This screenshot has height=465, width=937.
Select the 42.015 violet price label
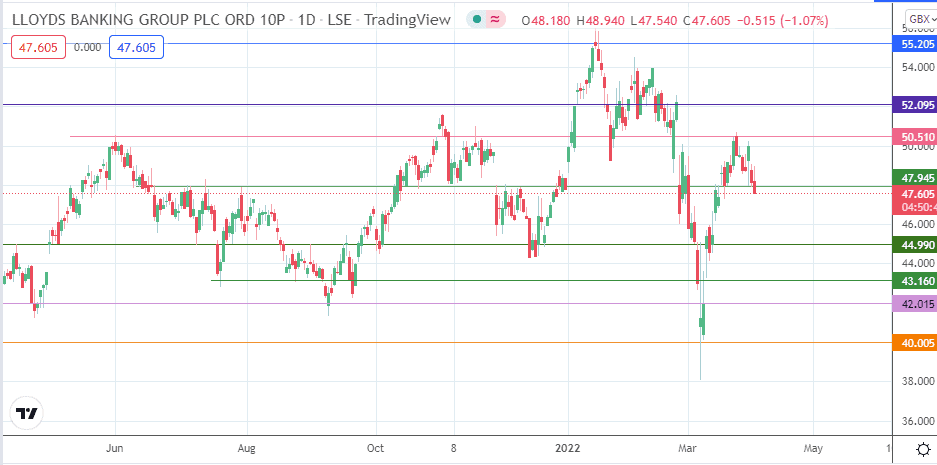pyautogui.click(x=914, y=304)
